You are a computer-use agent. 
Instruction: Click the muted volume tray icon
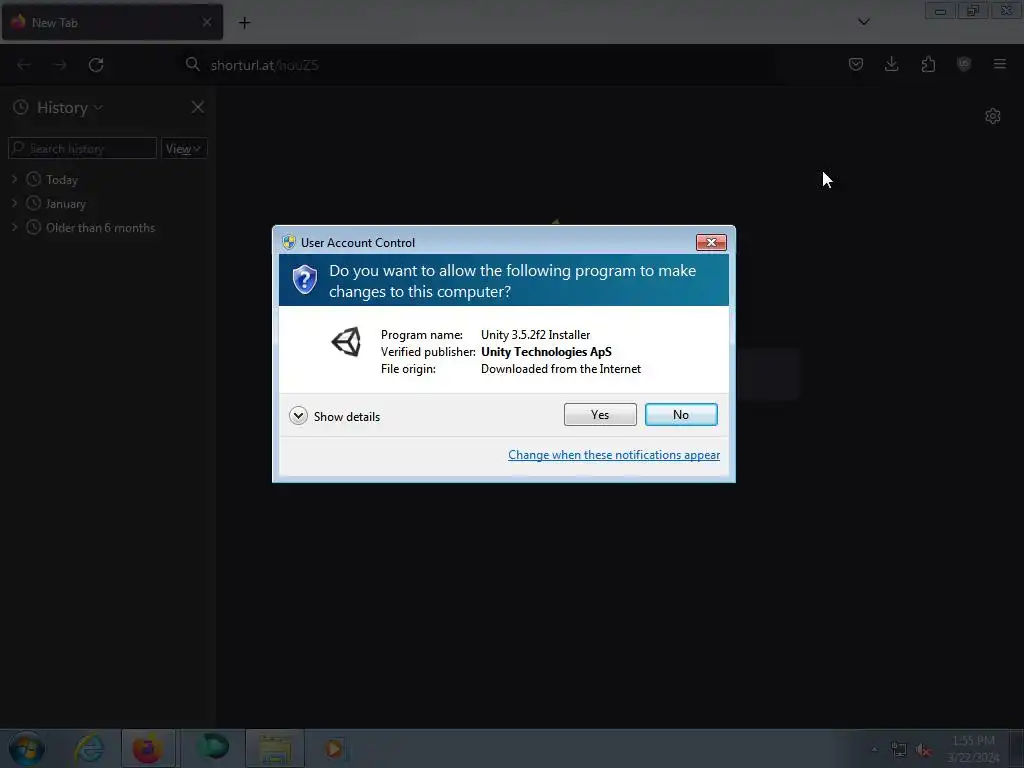(x=923, y=750)
